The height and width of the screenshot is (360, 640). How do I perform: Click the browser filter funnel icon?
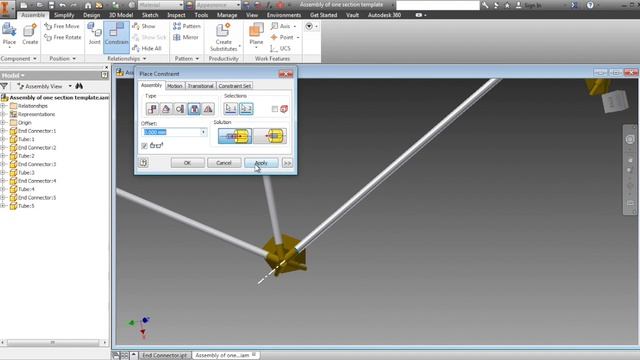(4, 86)
